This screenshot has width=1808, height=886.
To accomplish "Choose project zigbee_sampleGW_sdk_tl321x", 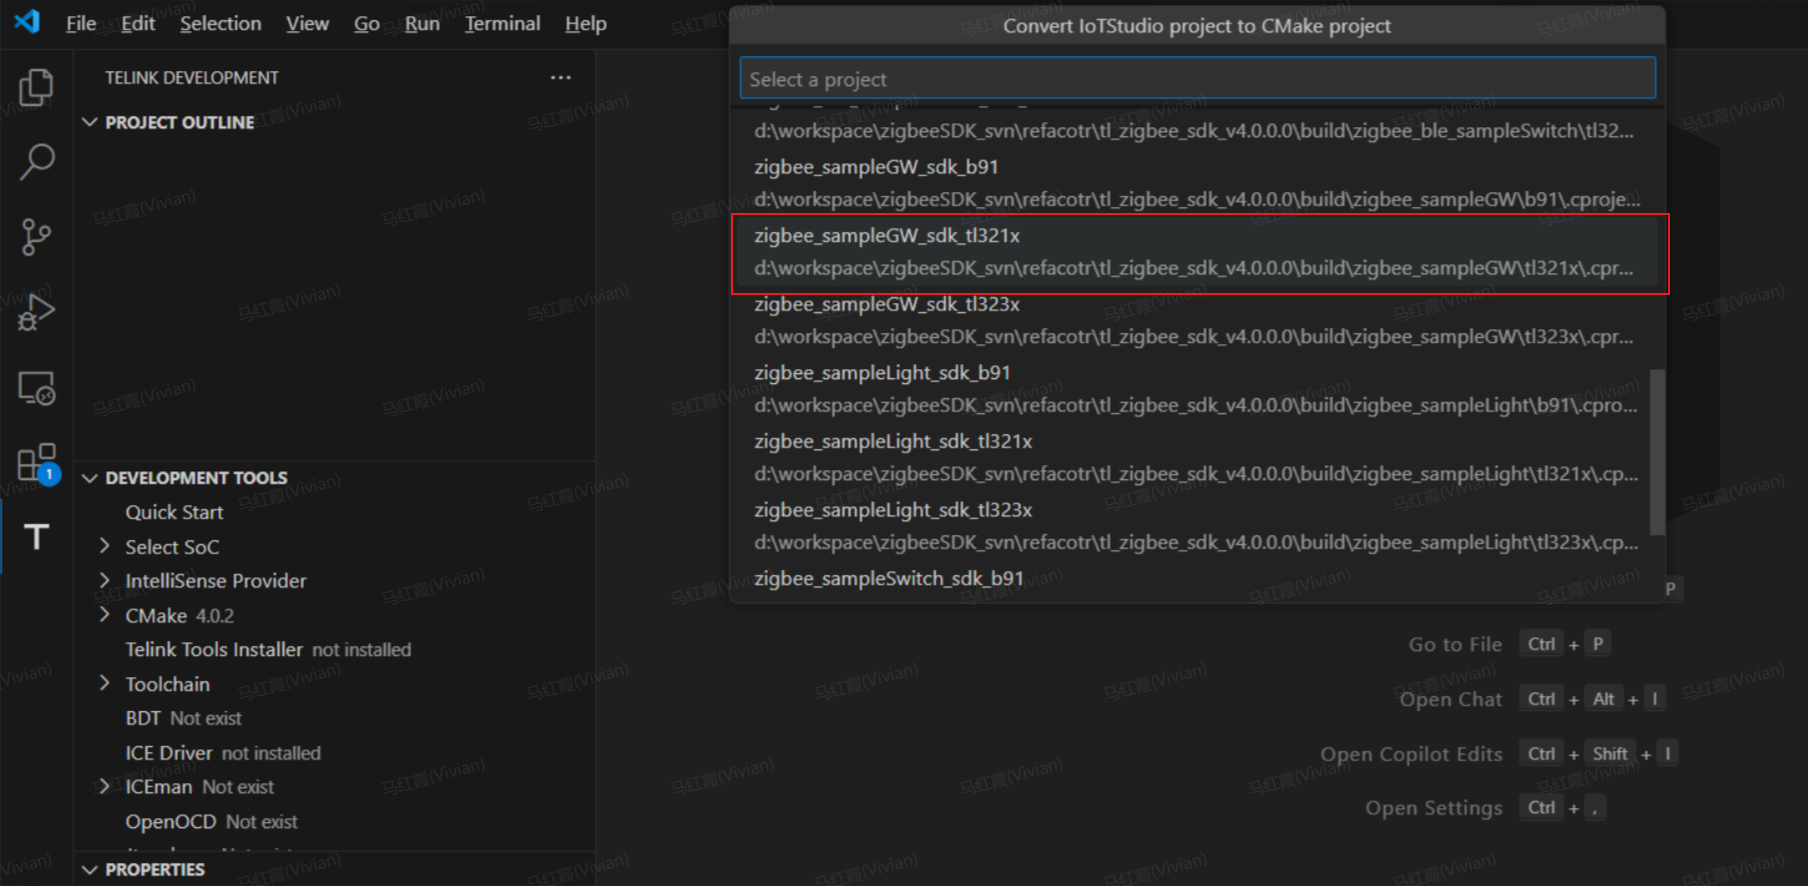I will coord(1197,252).
